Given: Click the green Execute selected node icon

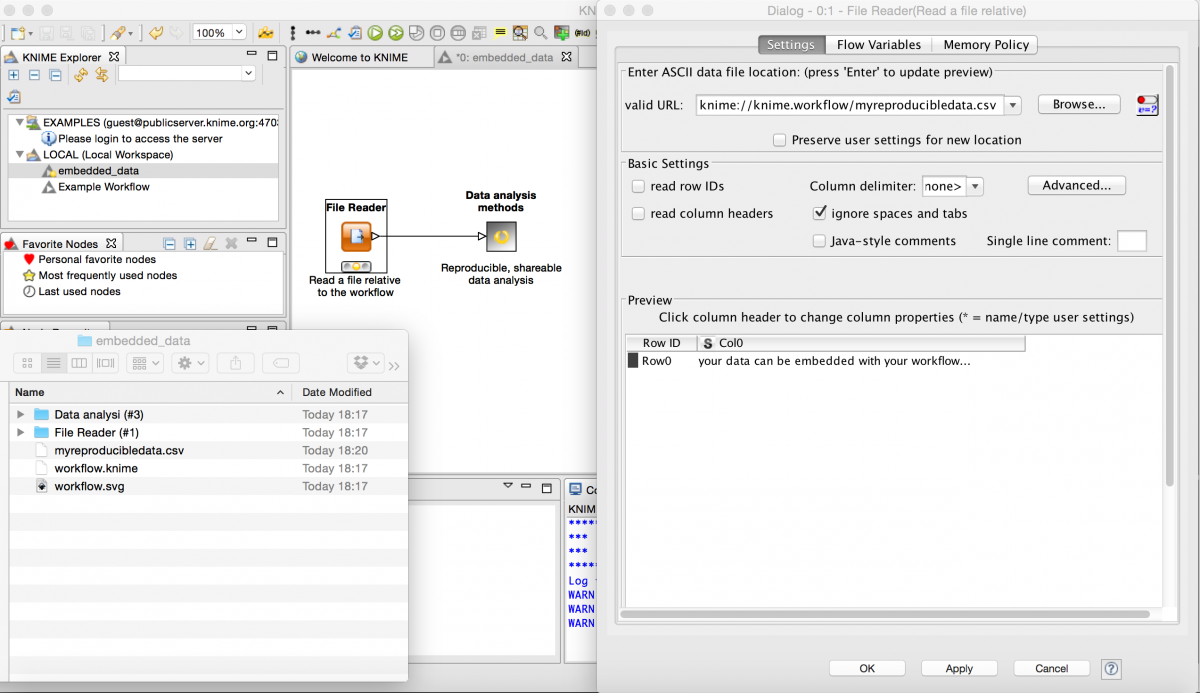Looking at the screenshot, I should [x=375, y=32].
